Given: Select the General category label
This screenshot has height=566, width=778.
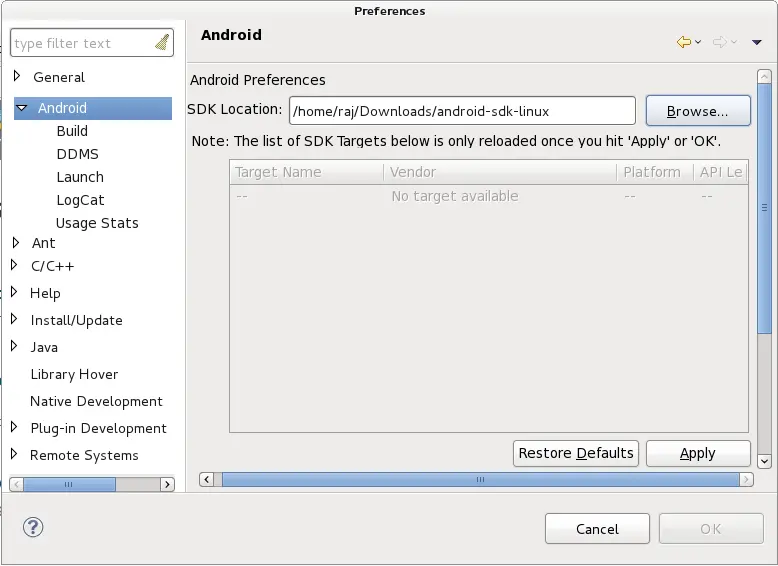Looking at the screenshot, I should pyautogui.click(x=59, y=77).
